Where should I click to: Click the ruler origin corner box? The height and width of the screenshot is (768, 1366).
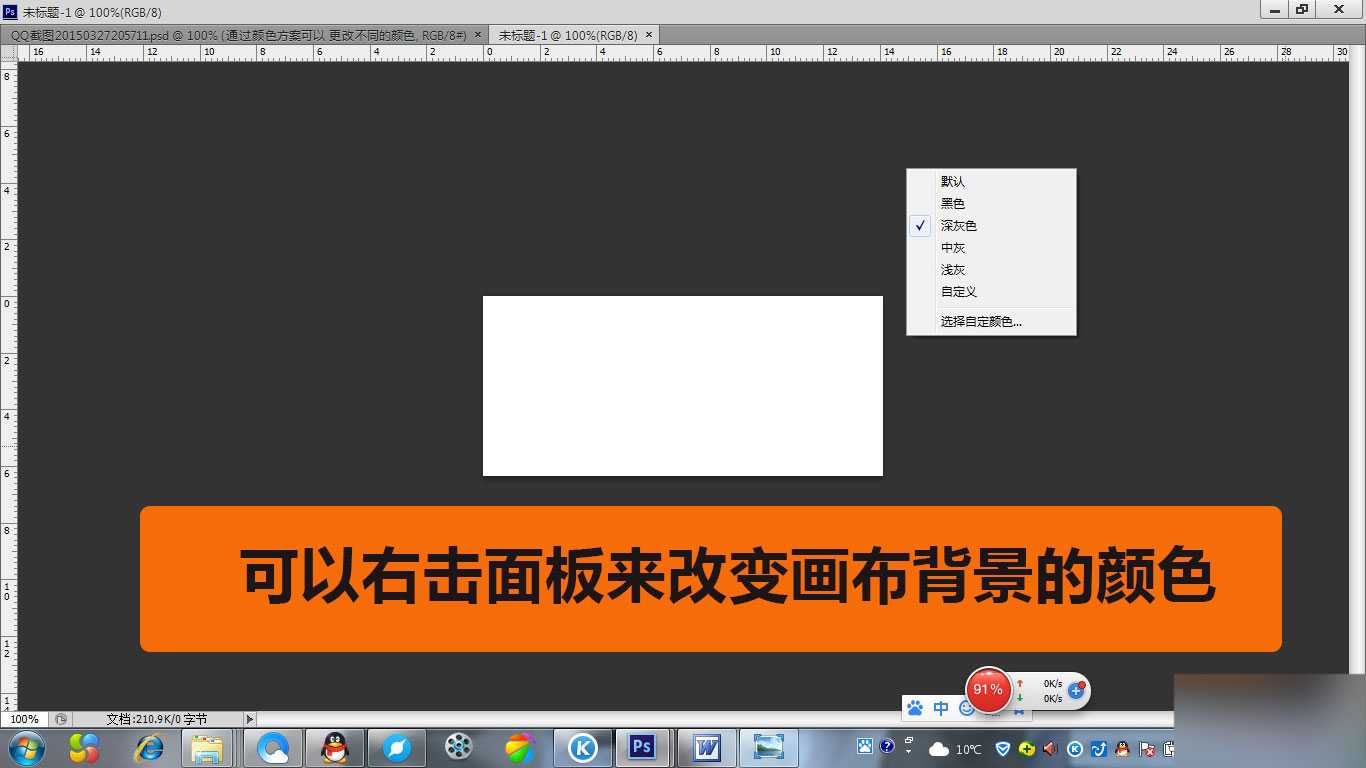9,52
